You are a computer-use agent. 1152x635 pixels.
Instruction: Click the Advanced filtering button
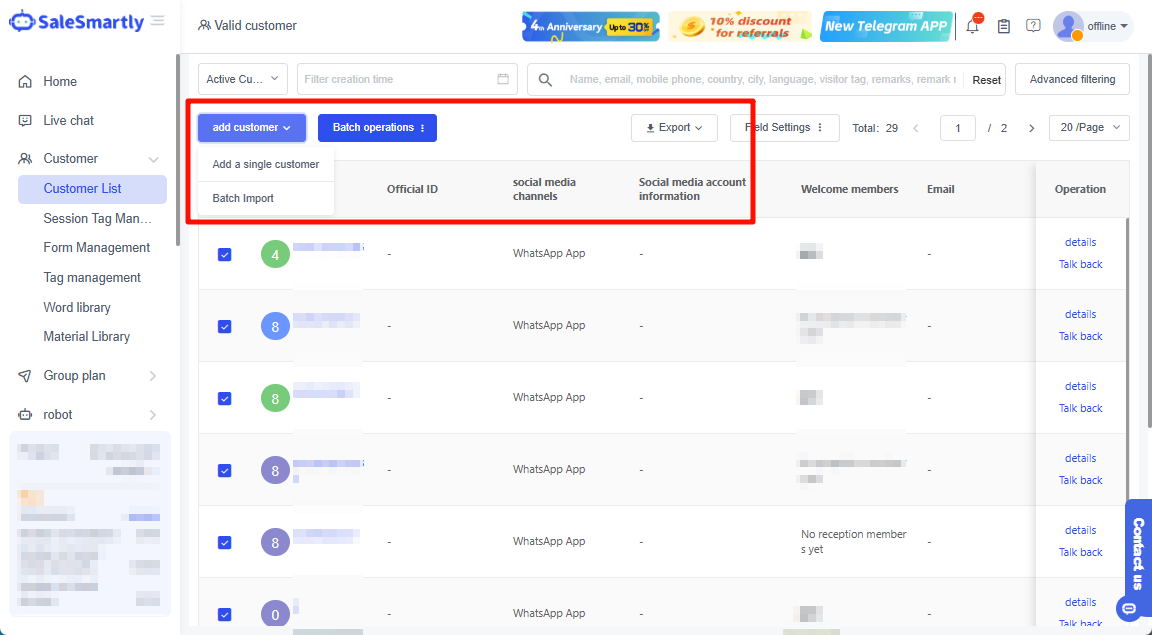[1072, 79]
